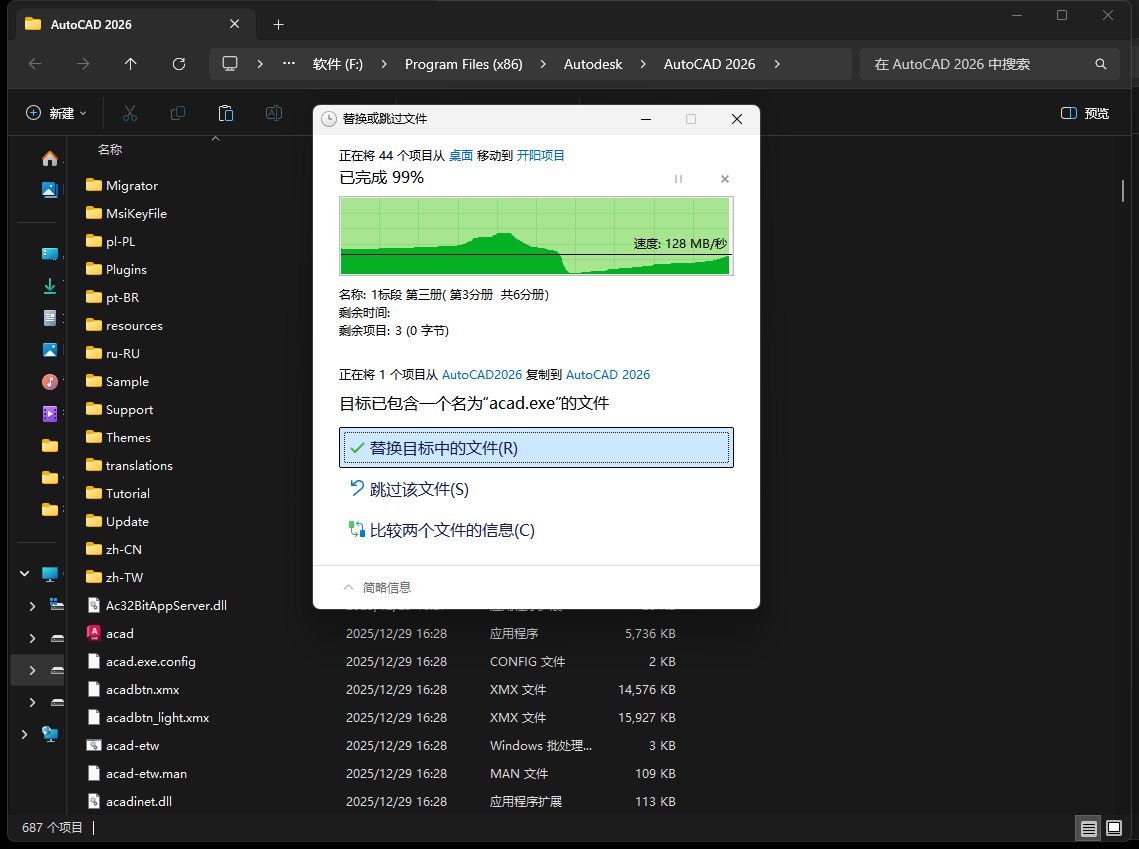The image size is (1139, 849).
Task: Open a new tab in File Explorer
Action: point(278,24)
